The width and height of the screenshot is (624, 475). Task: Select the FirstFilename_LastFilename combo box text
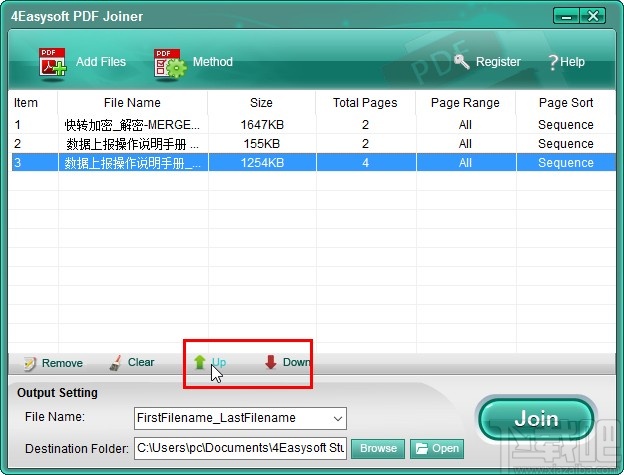216,418
